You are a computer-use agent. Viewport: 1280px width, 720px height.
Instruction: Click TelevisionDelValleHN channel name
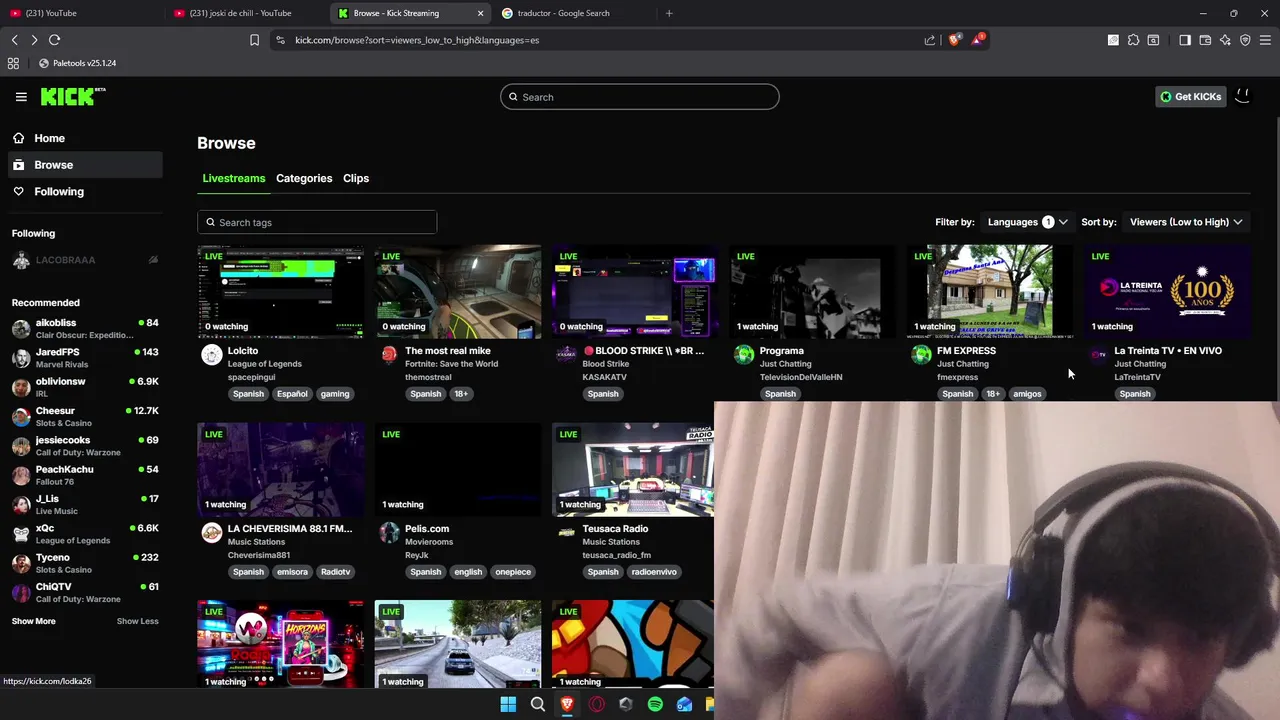point(801,377)
